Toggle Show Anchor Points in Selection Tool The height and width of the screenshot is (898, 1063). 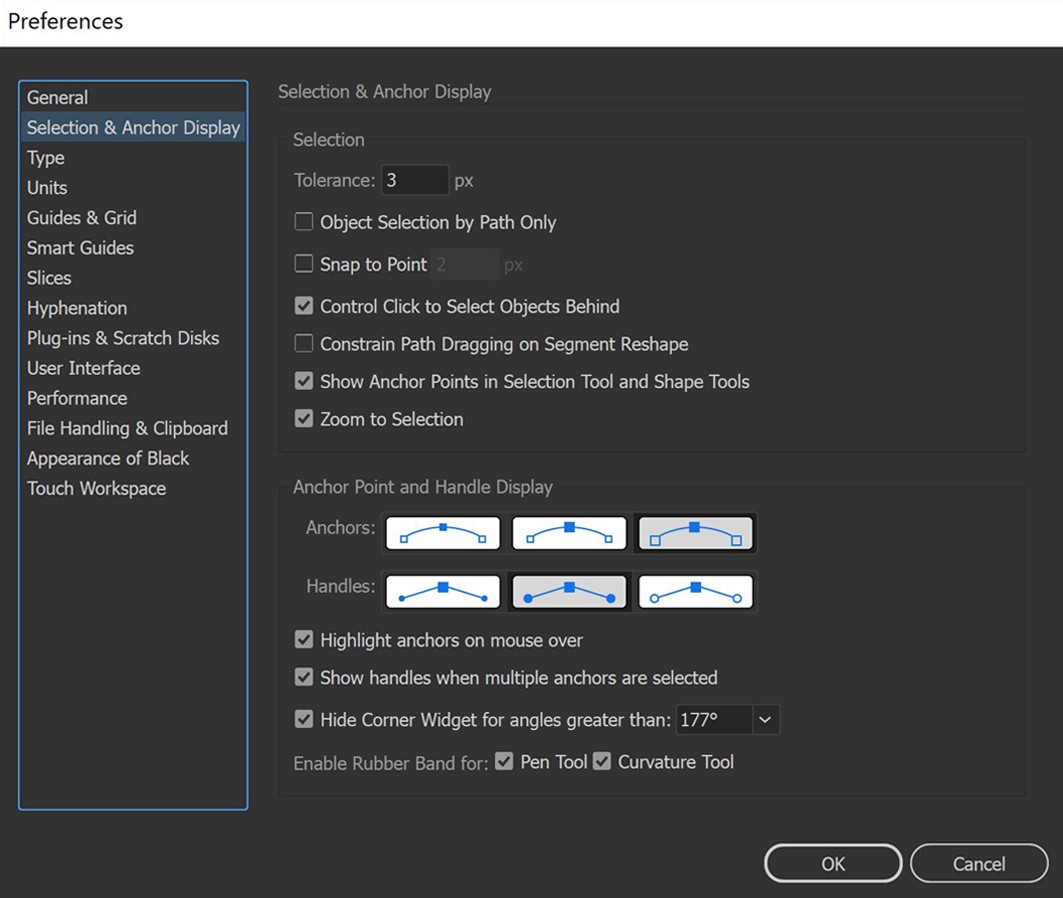(304, 382)
